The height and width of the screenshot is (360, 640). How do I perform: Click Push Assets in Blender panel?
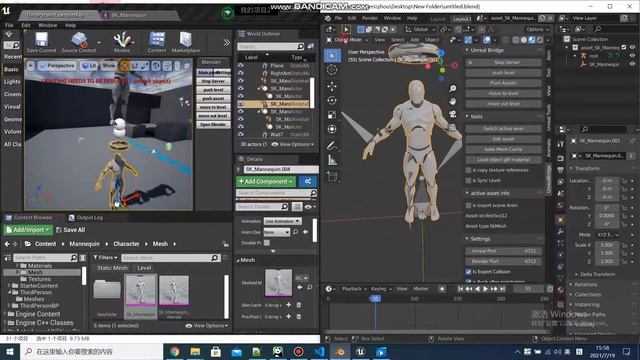[x=503, y=83]
